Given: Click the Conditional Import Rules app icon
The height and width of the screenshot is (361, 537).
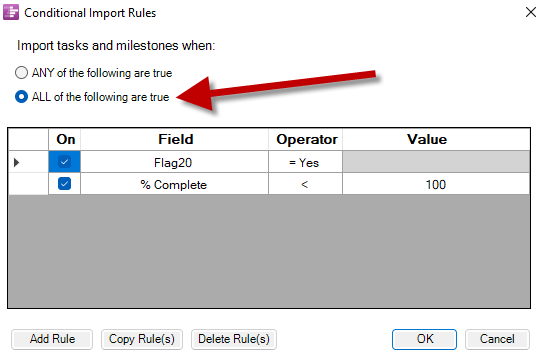Looking at the screenshot, I should coord(11,12).
